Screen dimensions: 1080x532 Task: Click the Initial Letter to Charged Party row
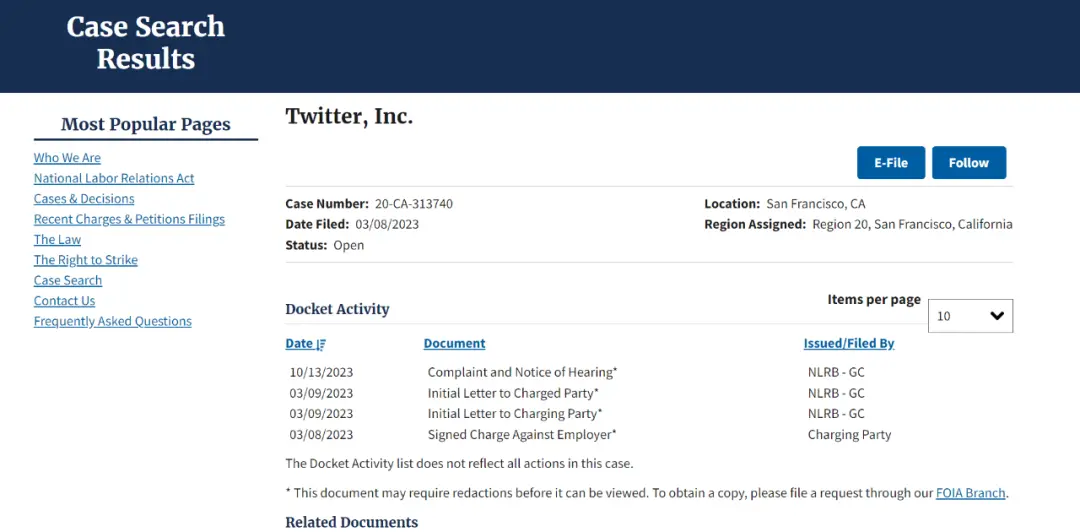(x=513, y=393)
